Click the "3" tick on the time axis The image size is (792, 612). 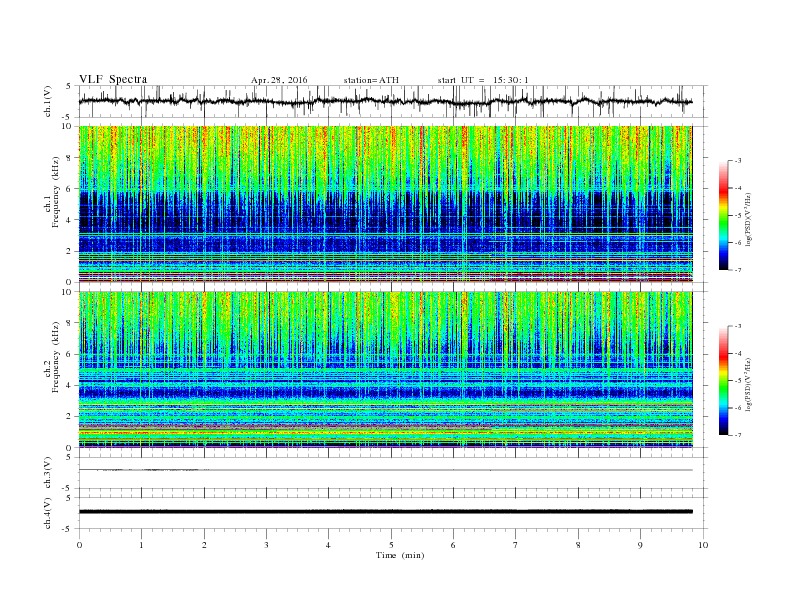(266, 545)
